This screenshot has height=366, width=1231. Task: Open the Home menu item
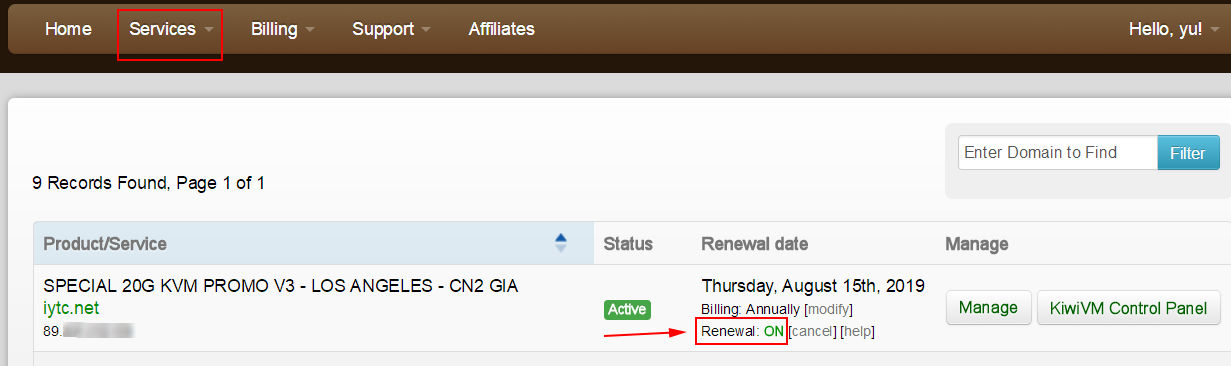(x=68, y=30)
